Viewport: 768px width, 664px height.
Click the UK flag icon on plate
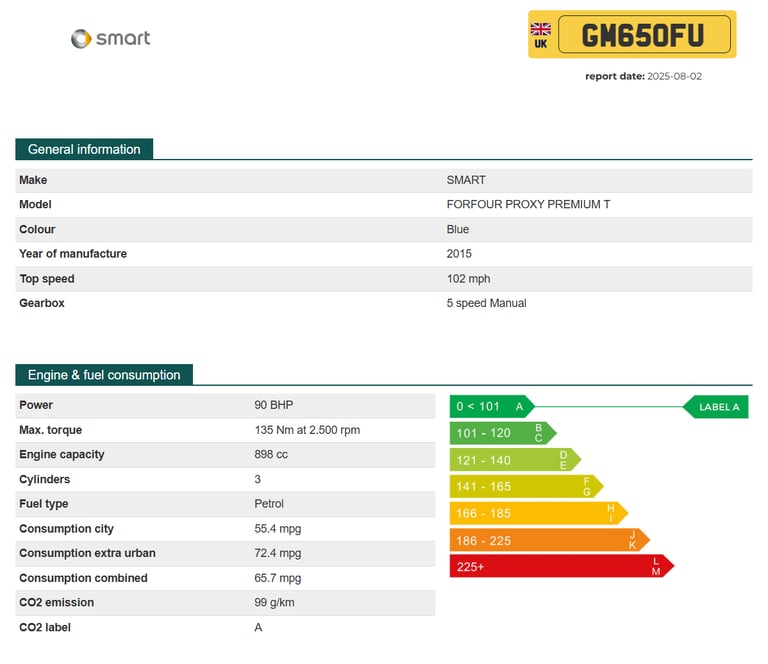pos(541,29)
